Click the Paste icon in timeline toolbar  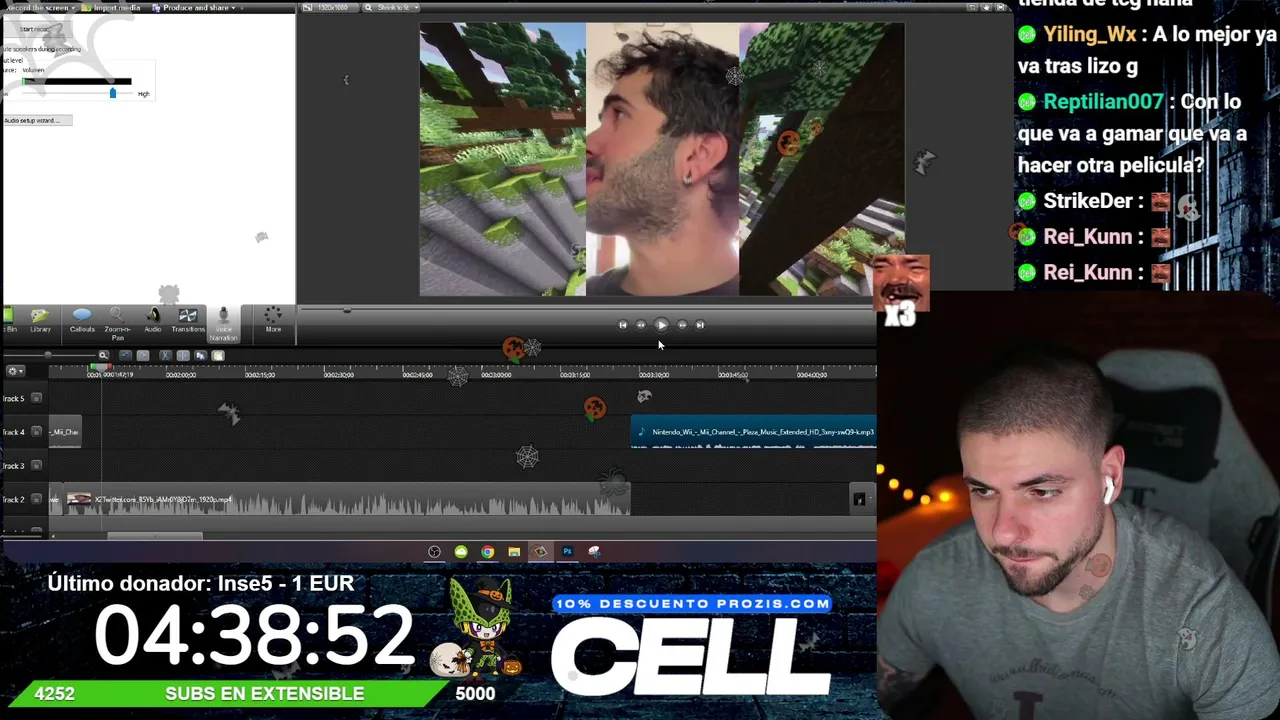pos(217,355)
